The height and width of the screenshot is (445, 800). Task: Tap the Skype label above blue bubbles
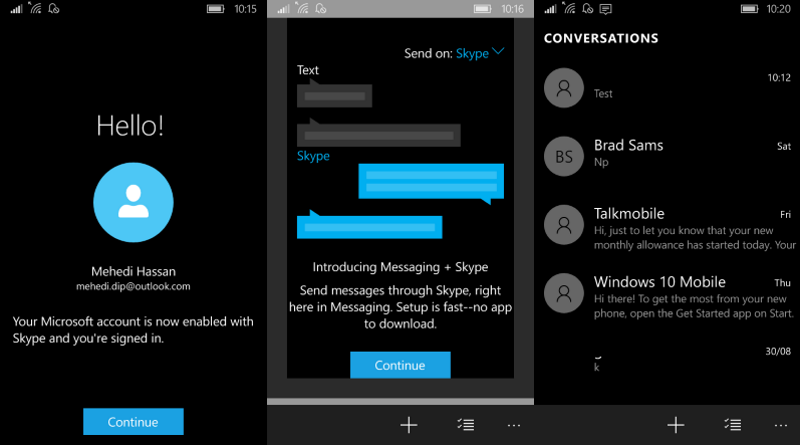click(313, 156)
